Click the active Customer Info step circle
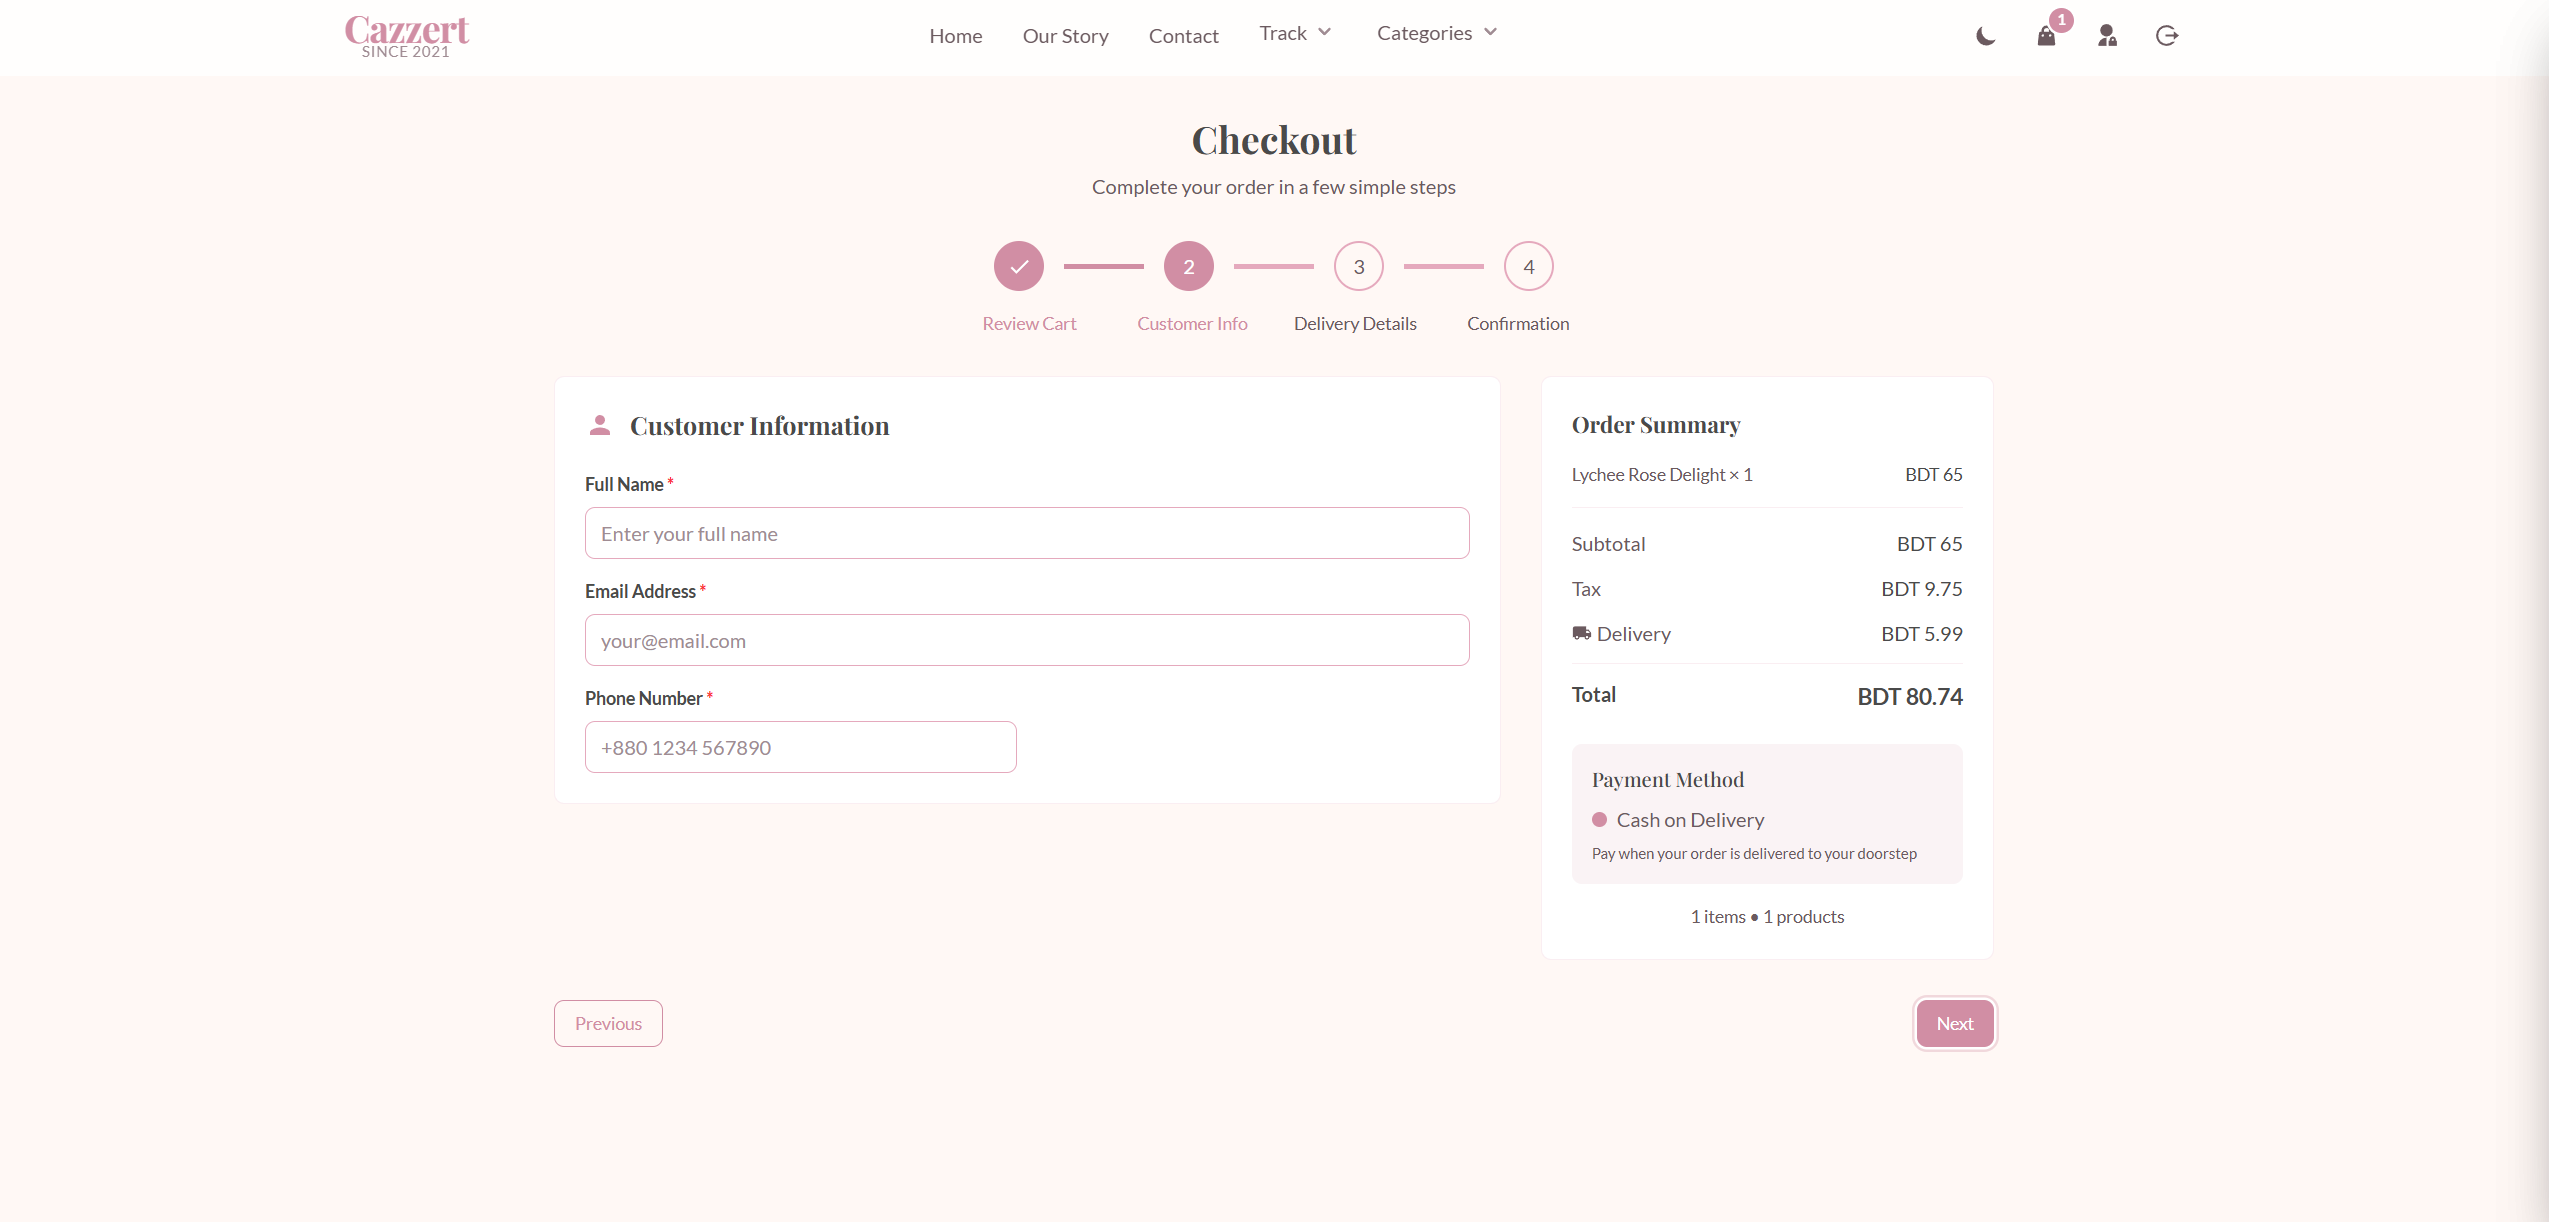The height and width of the screenshot is (1222, 2549). pyautogui.click(x=1188, y=265)
